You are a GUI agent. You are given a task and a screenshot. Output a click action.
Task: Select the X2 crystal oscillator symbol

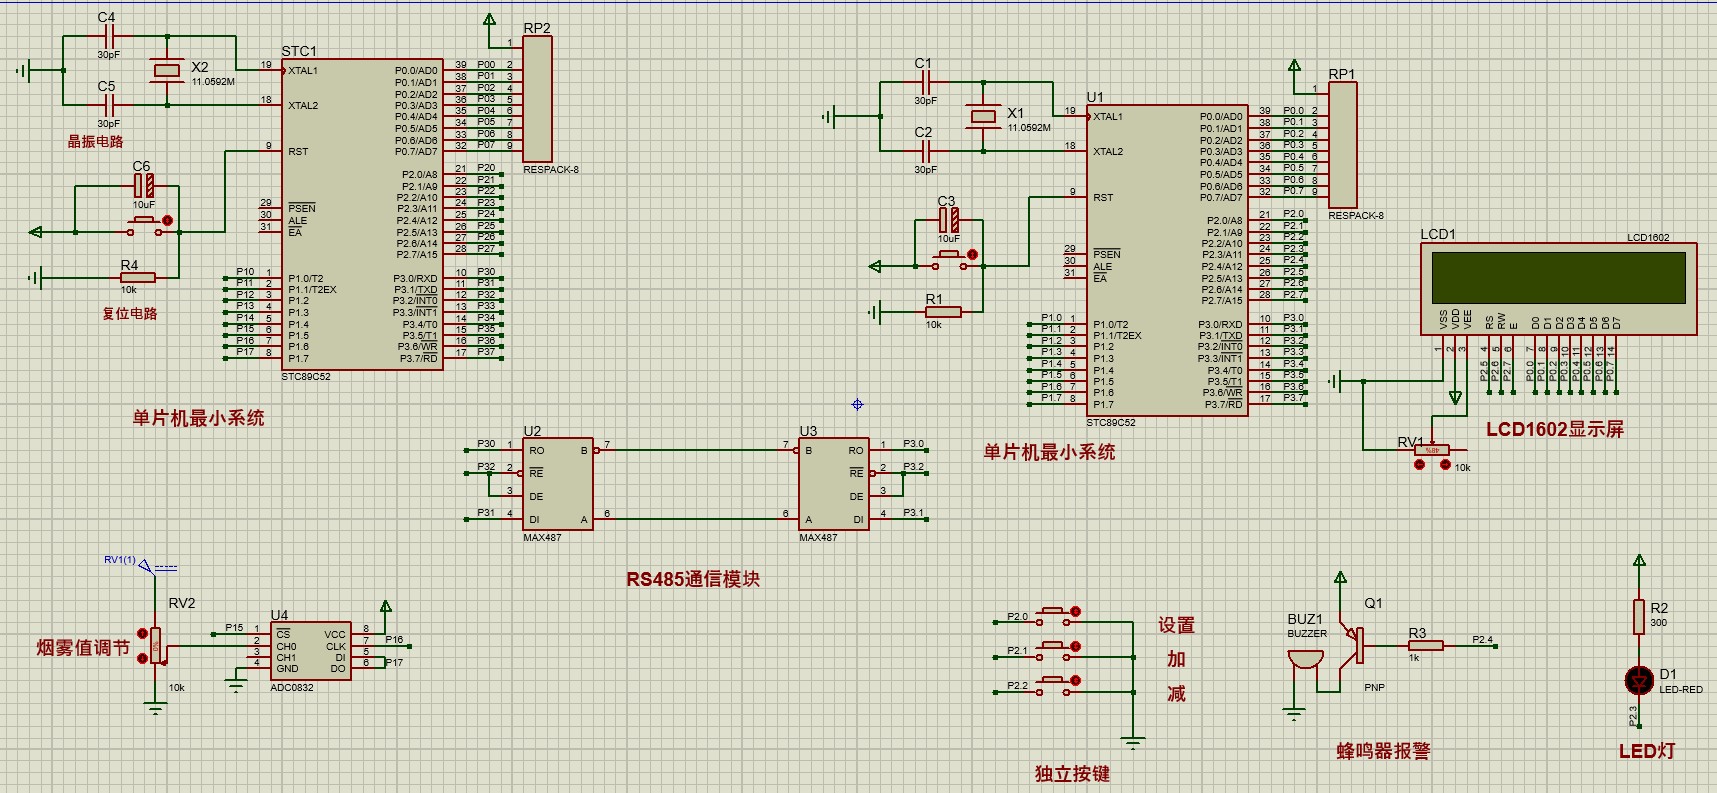tap(166, 70)
